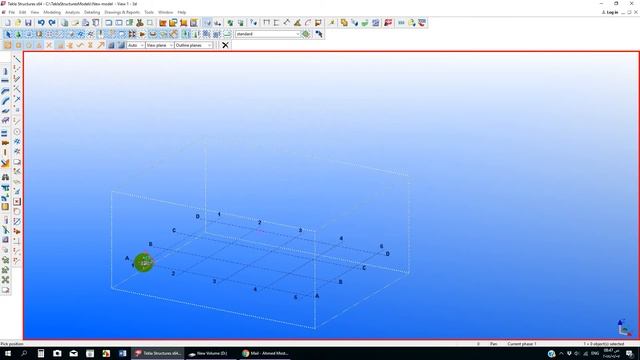
Task: Select the Create curved beam tool
Action: [5, 100]
